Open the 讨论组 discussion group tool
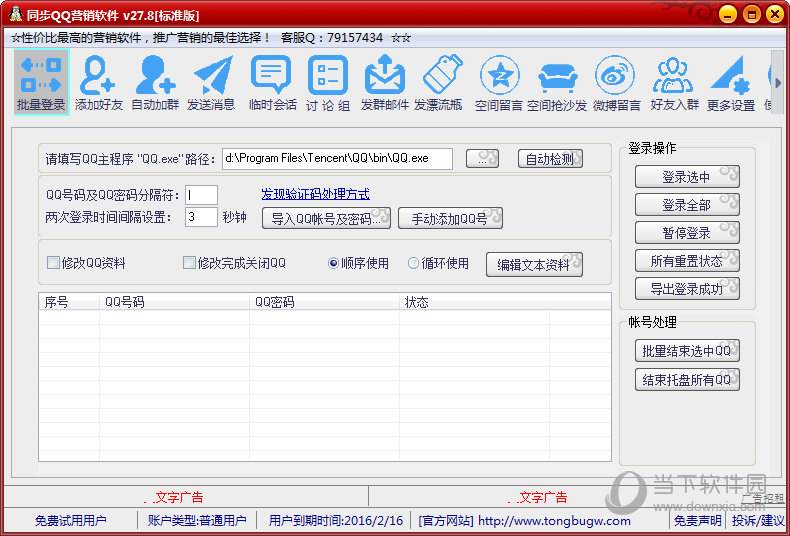Screen dimensions: 790x536 click(x=327, y=82)
